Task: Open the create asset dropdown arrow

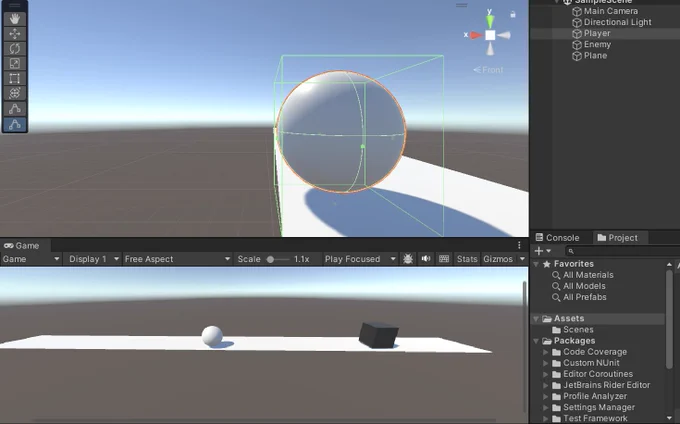Action: point(549,251)
